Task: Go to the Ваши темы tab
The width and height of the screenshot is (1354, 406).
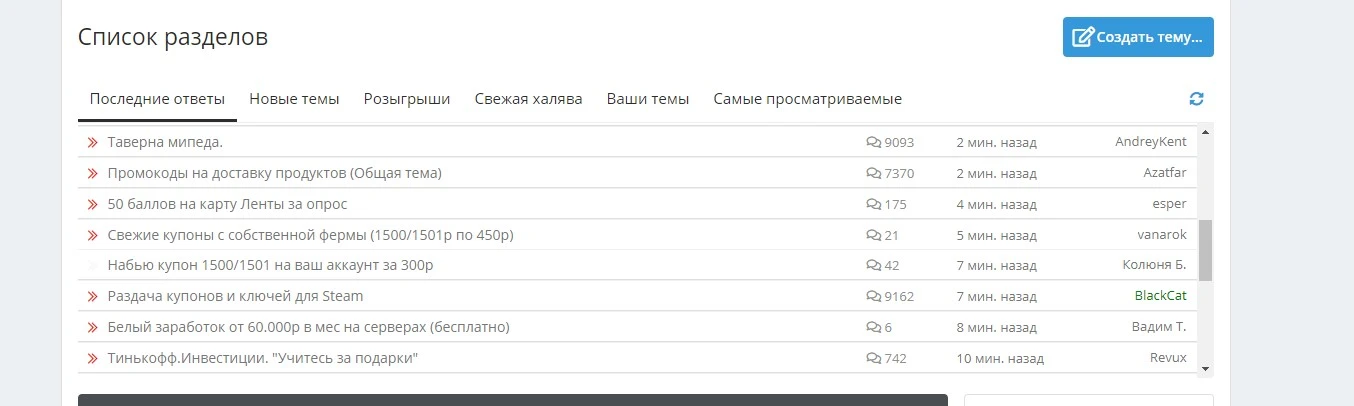Action: click(648, 99)
